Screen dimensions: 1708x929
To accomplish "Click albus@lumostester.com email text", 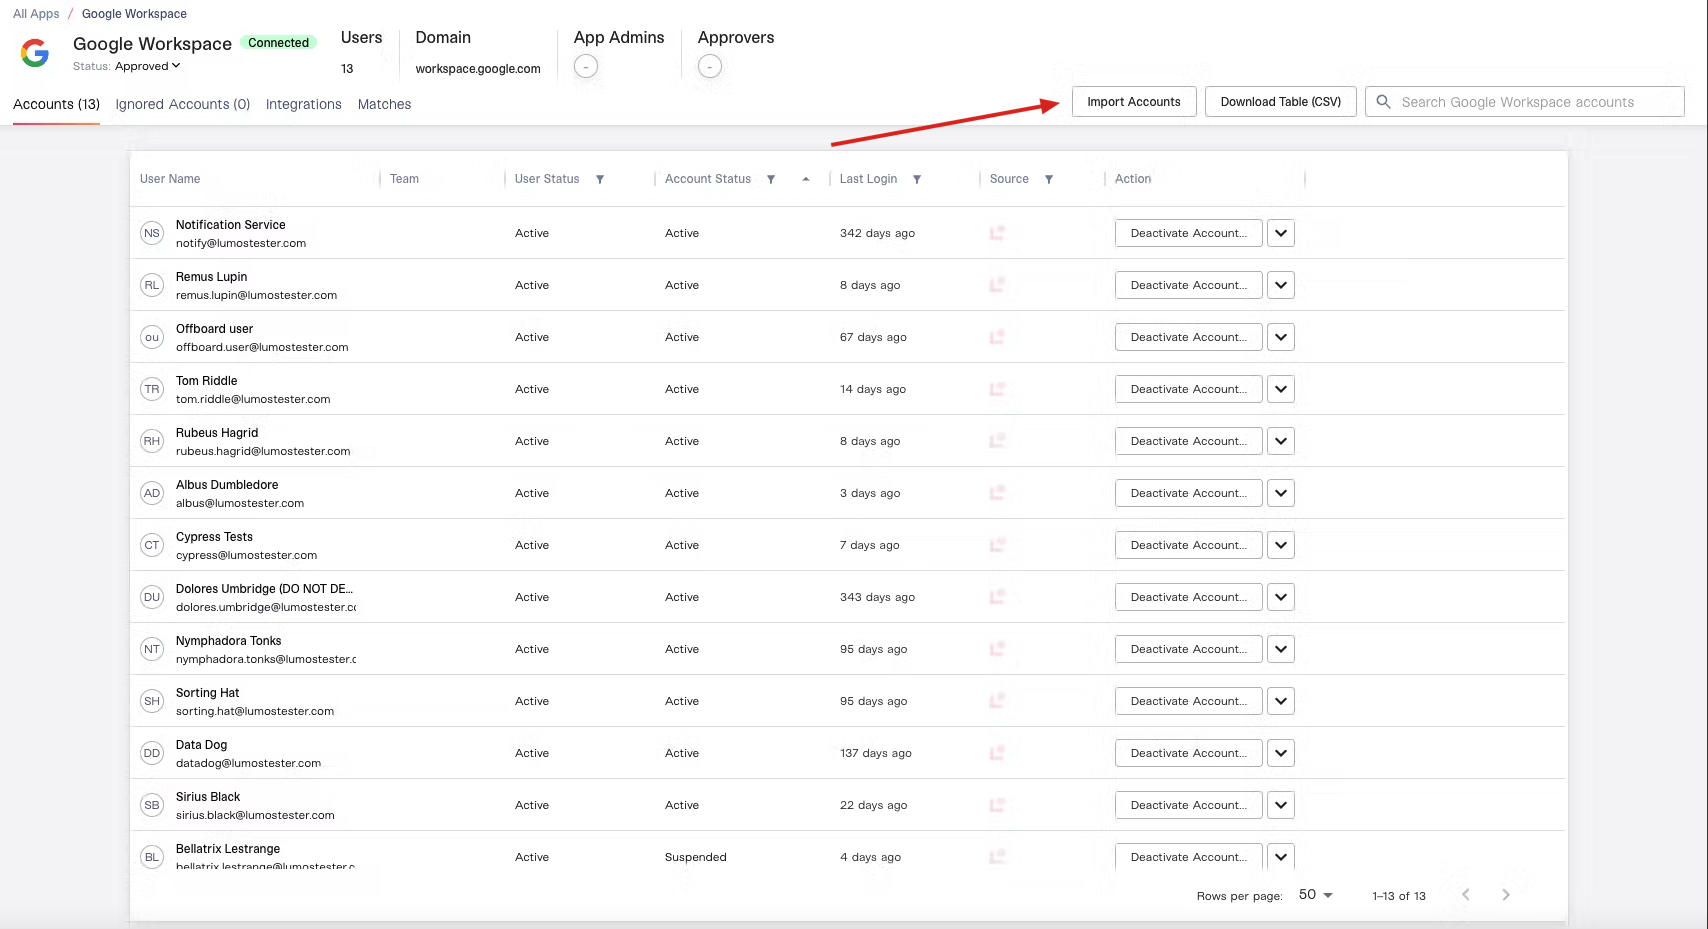I will pyautogui.click(x=240, y=503).
